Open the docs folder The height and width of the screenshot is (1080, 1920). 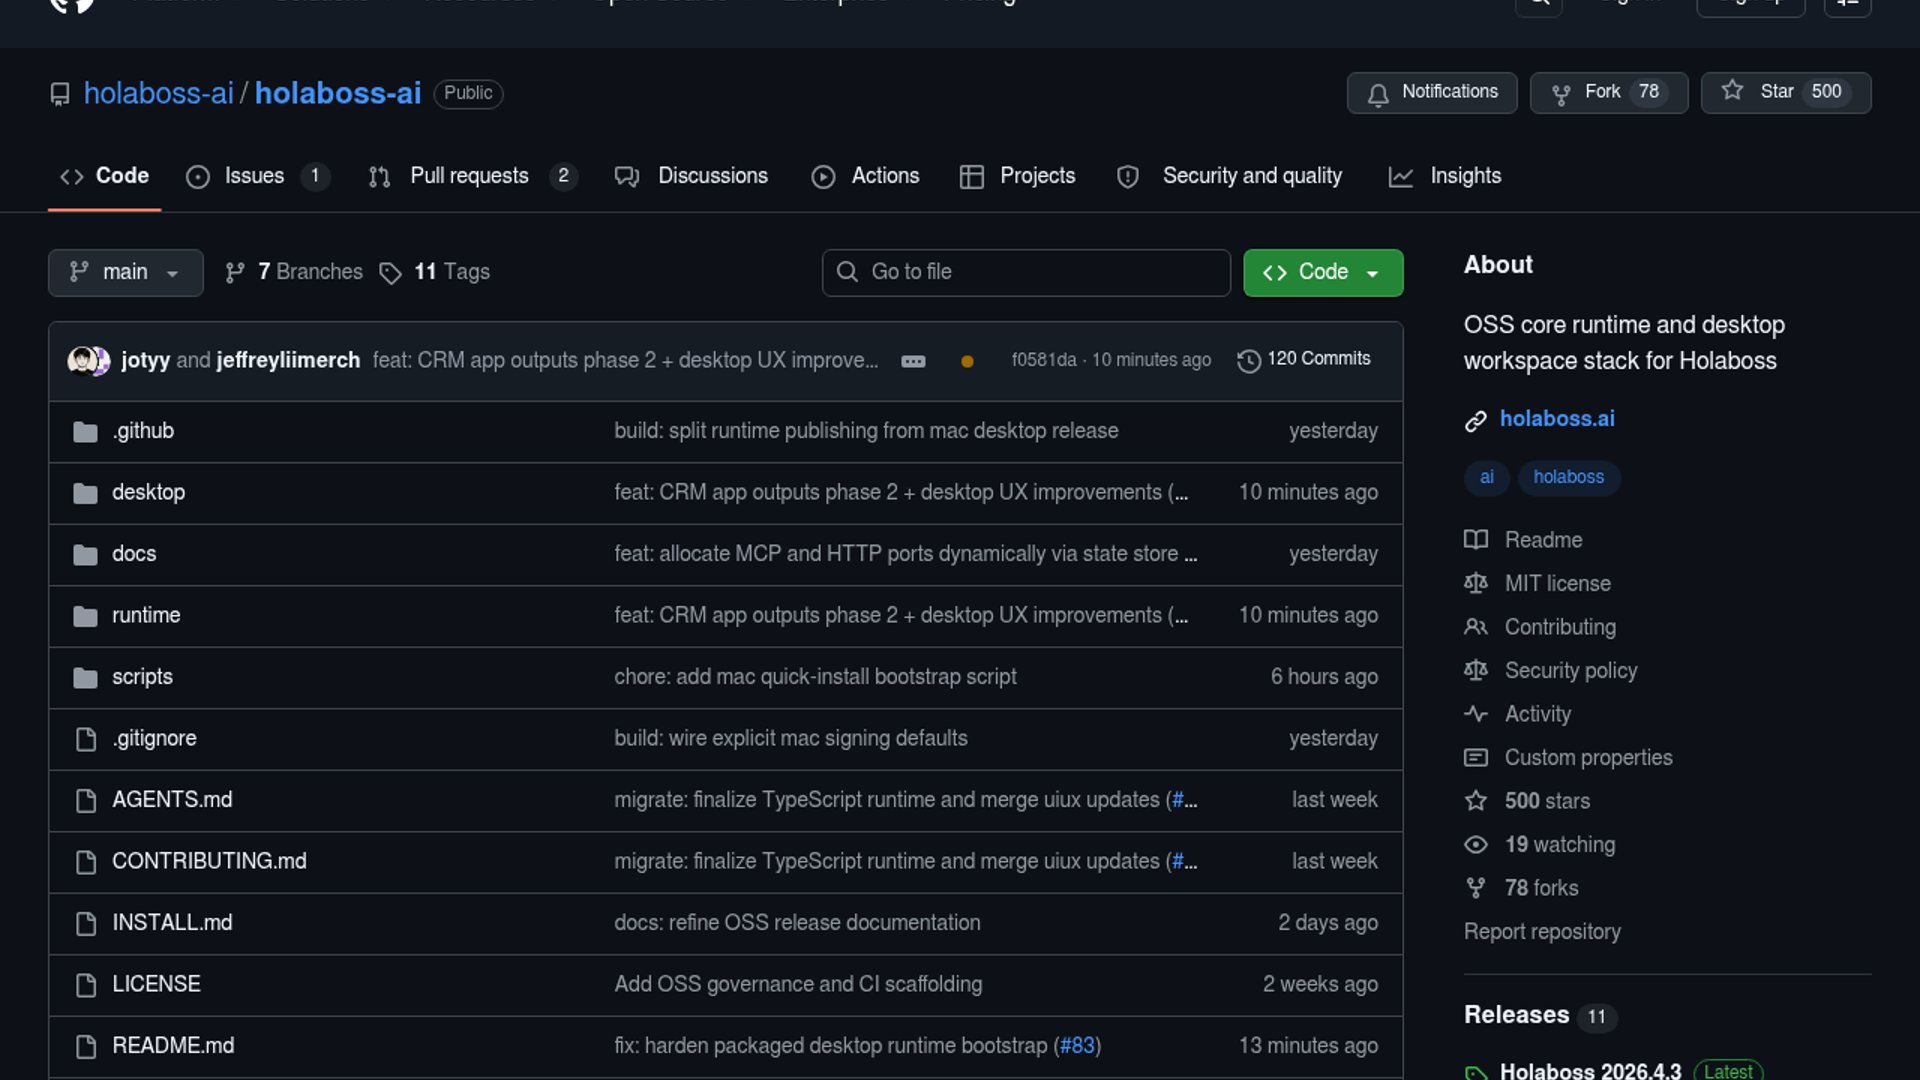[x=134, y=554]
